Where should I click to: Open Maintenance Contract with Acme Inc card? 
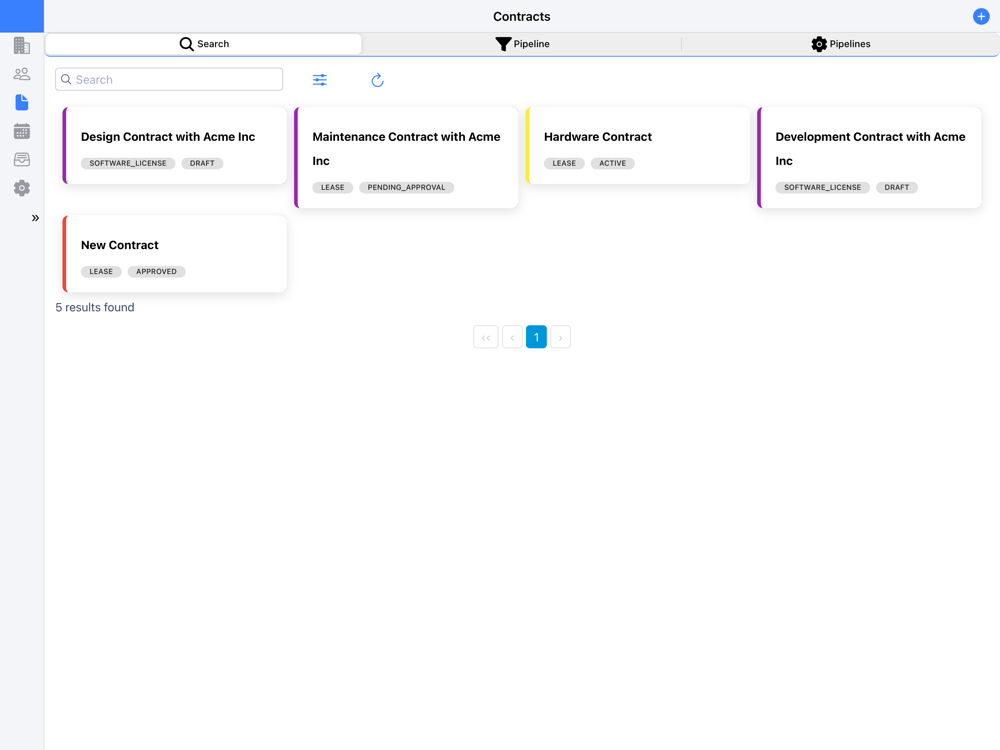[x=406, y=158]
